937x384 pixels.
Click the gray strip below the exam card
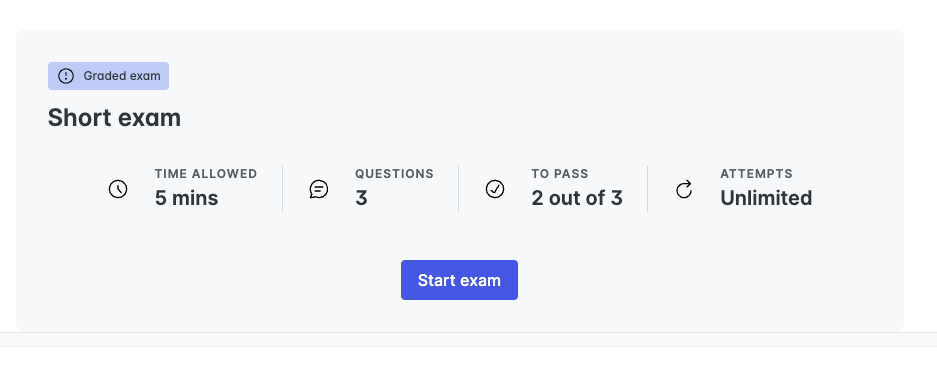pyautogui.click(x=468, y=339)
